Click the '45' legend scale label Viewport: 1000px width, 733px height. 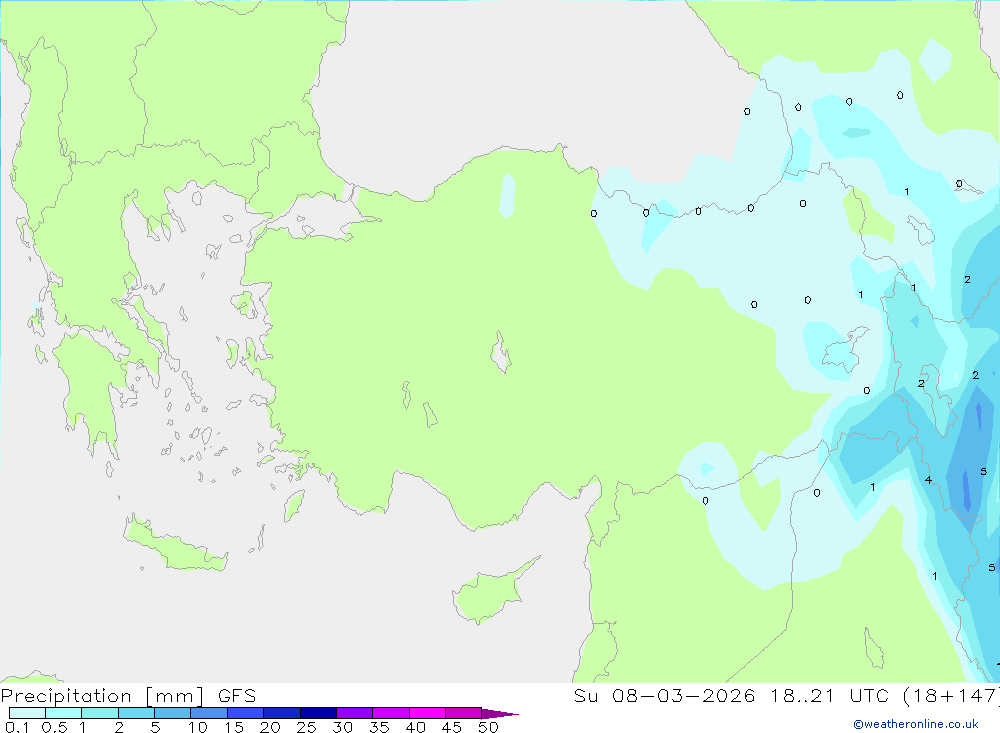tap(452, 727)
